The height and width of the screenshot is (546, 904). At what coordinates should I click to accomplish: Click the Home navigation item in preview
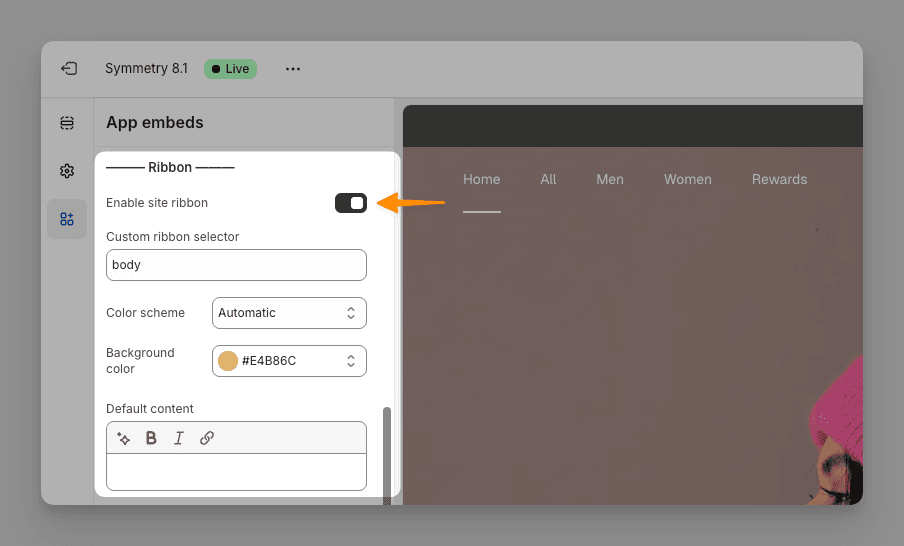[481, 180]
